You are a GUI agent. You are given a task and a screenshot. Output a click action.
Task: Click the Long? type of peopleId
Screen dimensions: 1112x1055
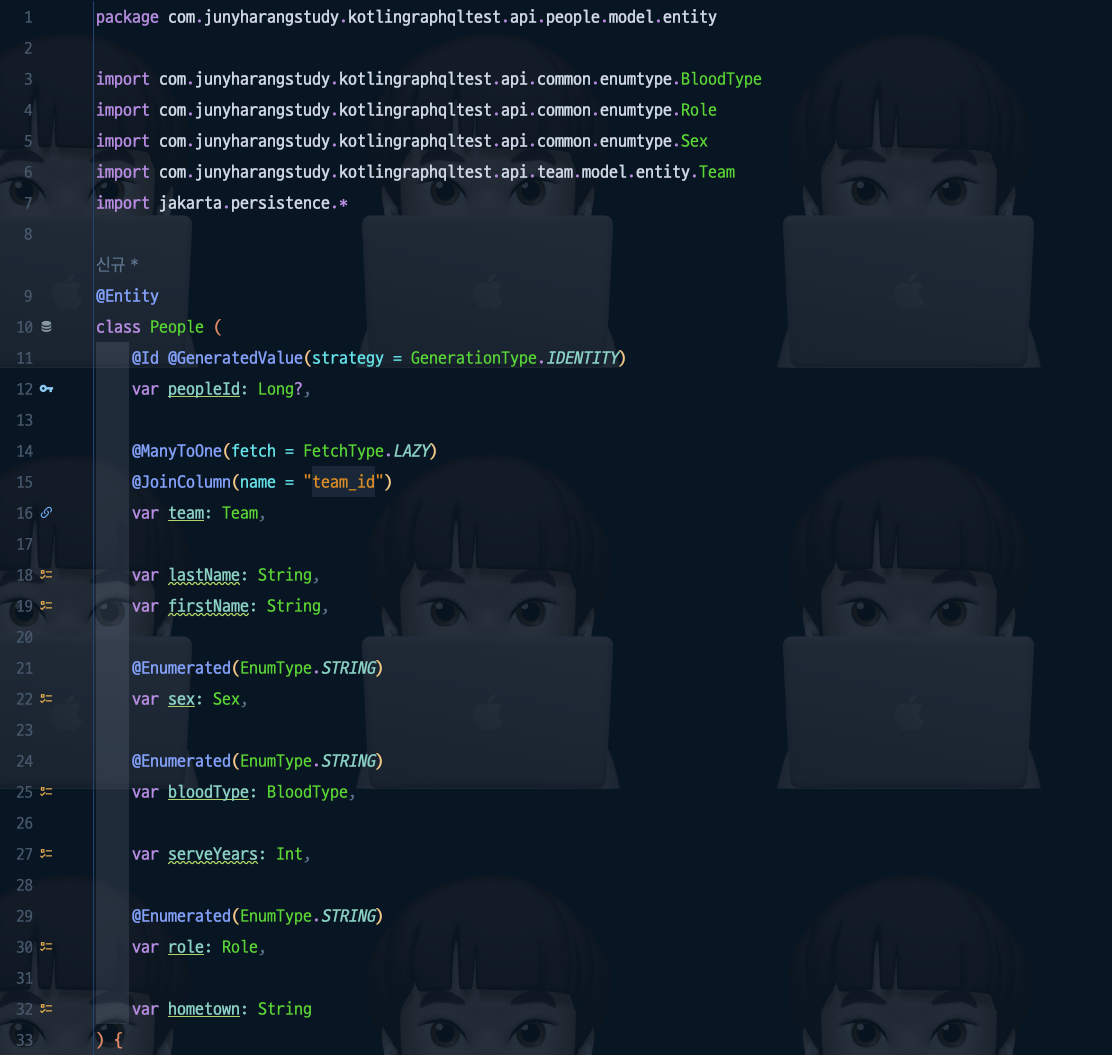click(x=279, y=389)
